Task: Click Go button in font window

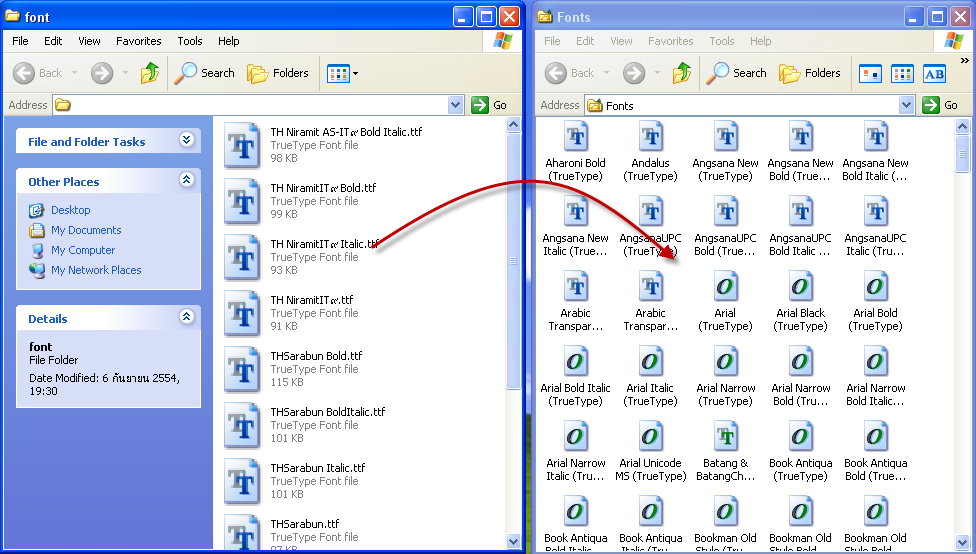Action: [490, 105]
